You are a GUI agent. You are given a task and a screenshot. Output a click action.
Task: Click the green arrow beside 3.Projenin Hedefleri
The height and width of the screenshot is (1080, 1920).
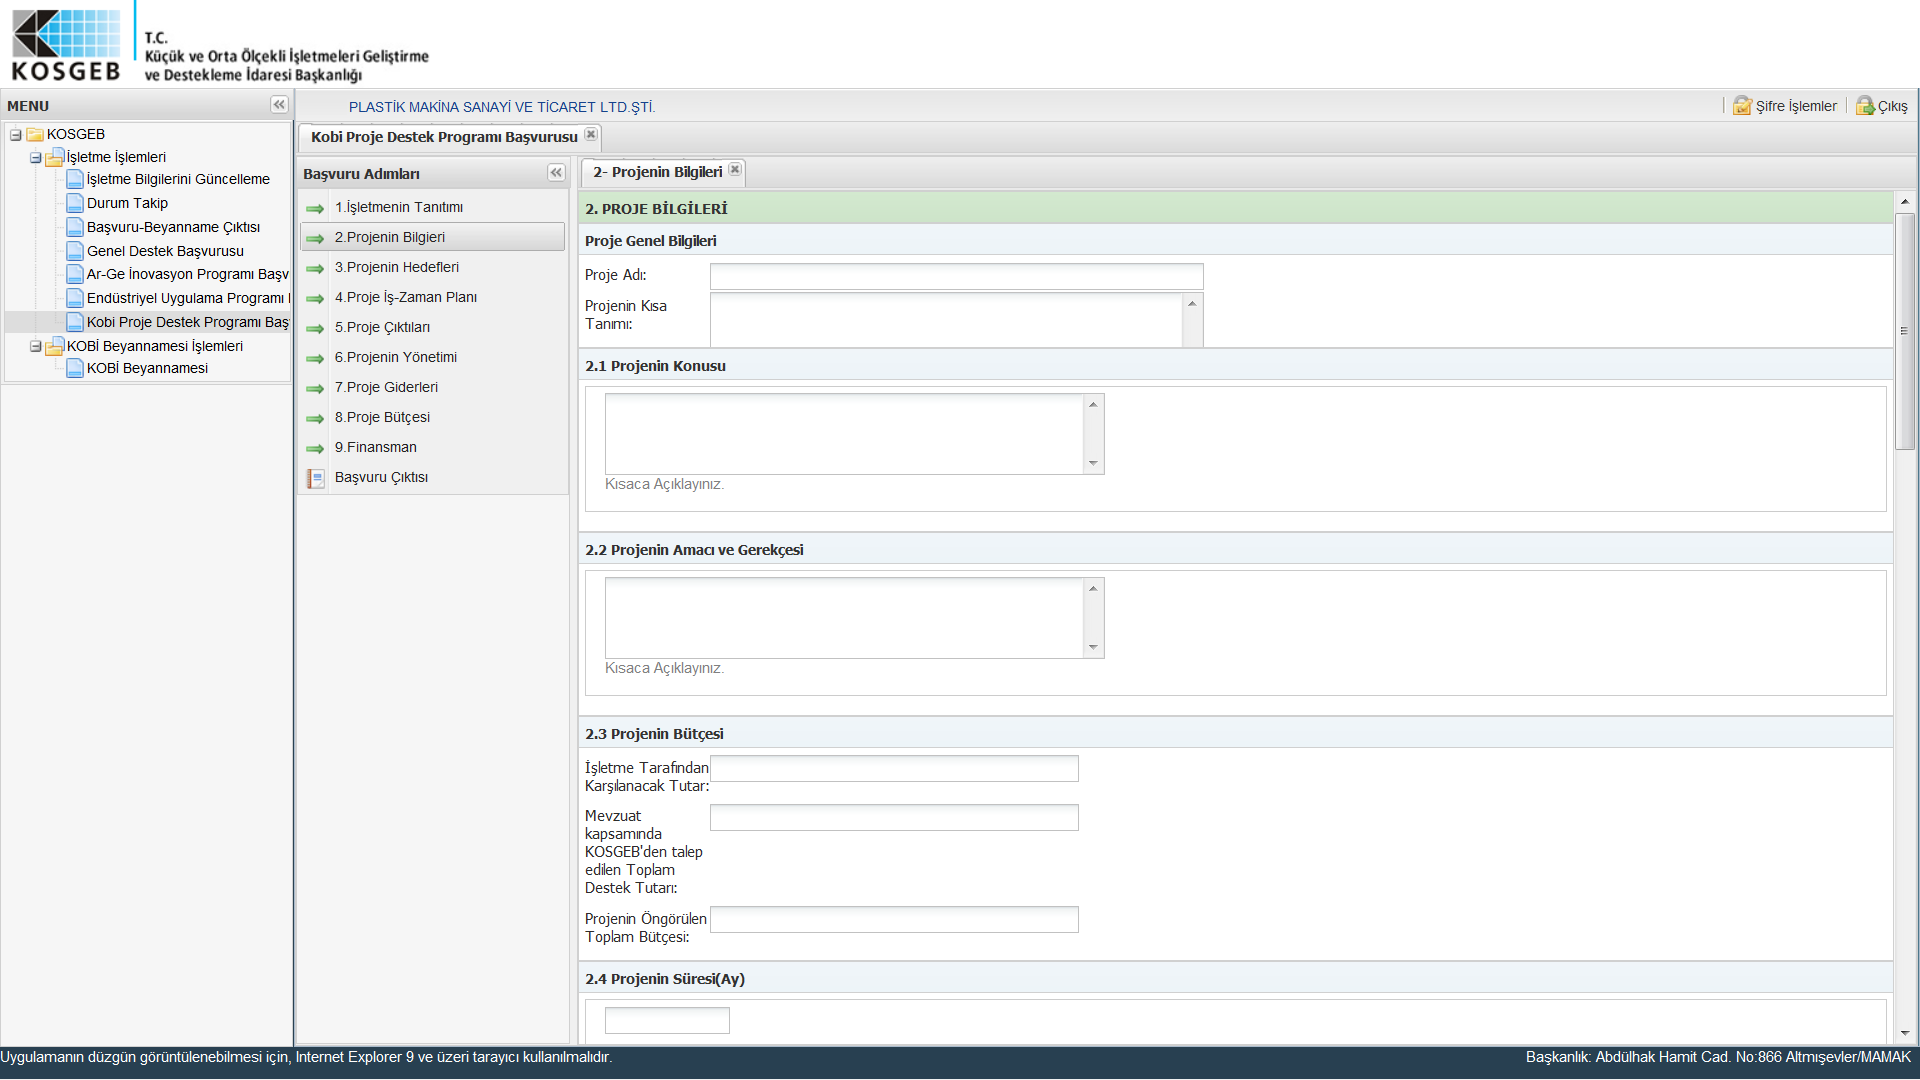(x=315, y=268)
